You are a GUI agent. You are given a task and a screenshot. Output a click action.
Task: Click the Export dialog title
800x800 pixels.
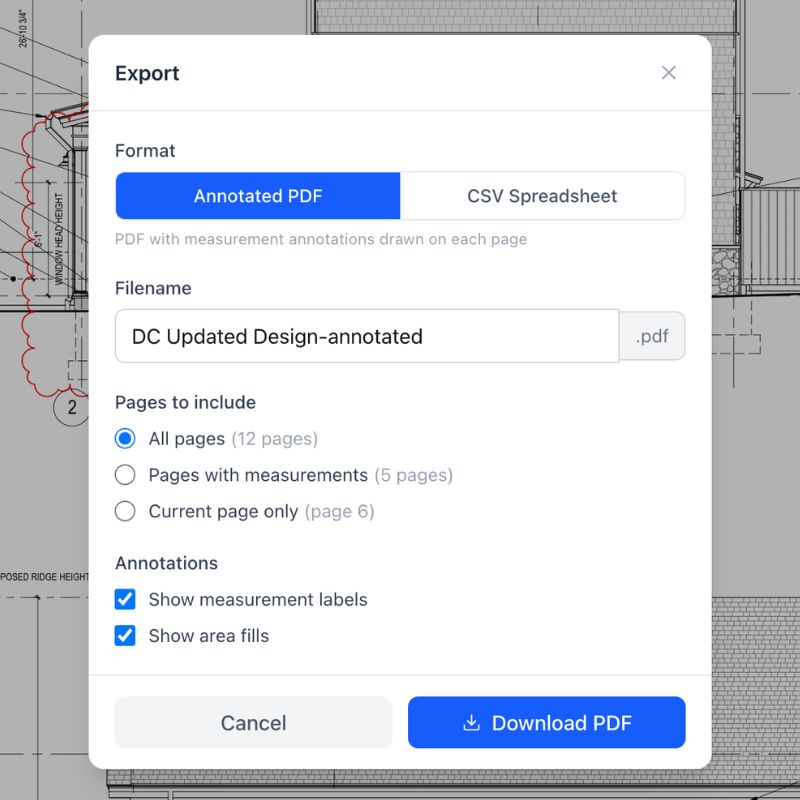[147, 73]
